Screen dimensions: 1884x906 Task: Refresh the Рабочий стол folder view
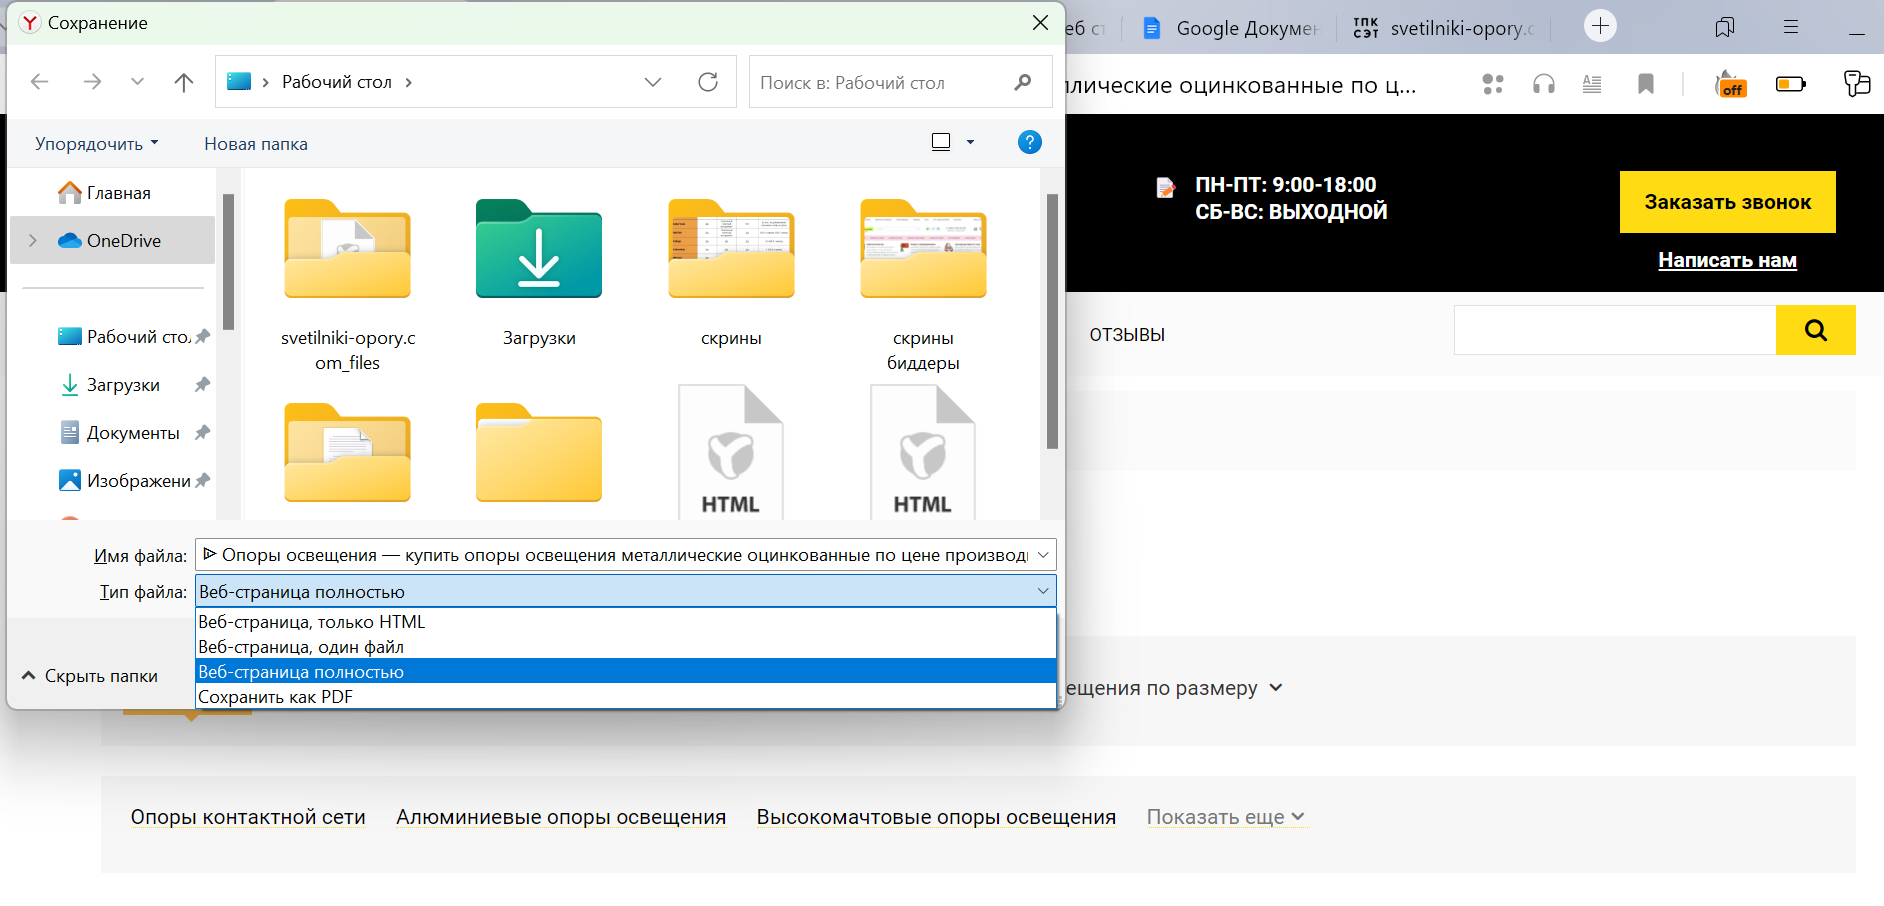(708, 82)
